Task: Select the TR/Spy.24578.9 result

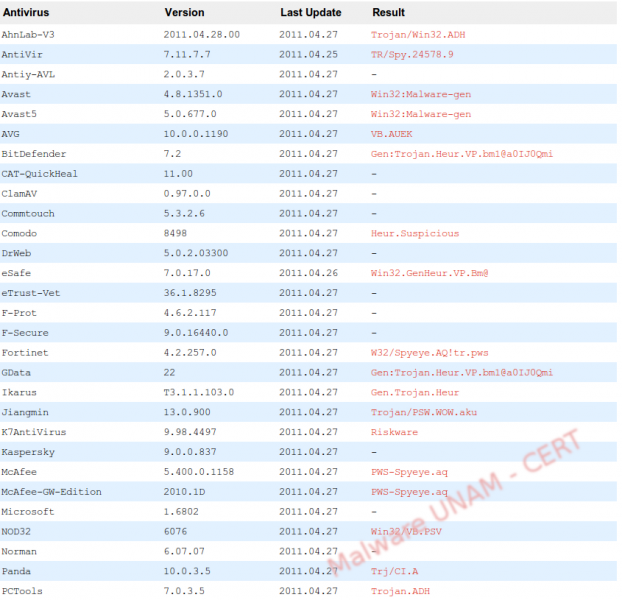Action: (412, 55)
